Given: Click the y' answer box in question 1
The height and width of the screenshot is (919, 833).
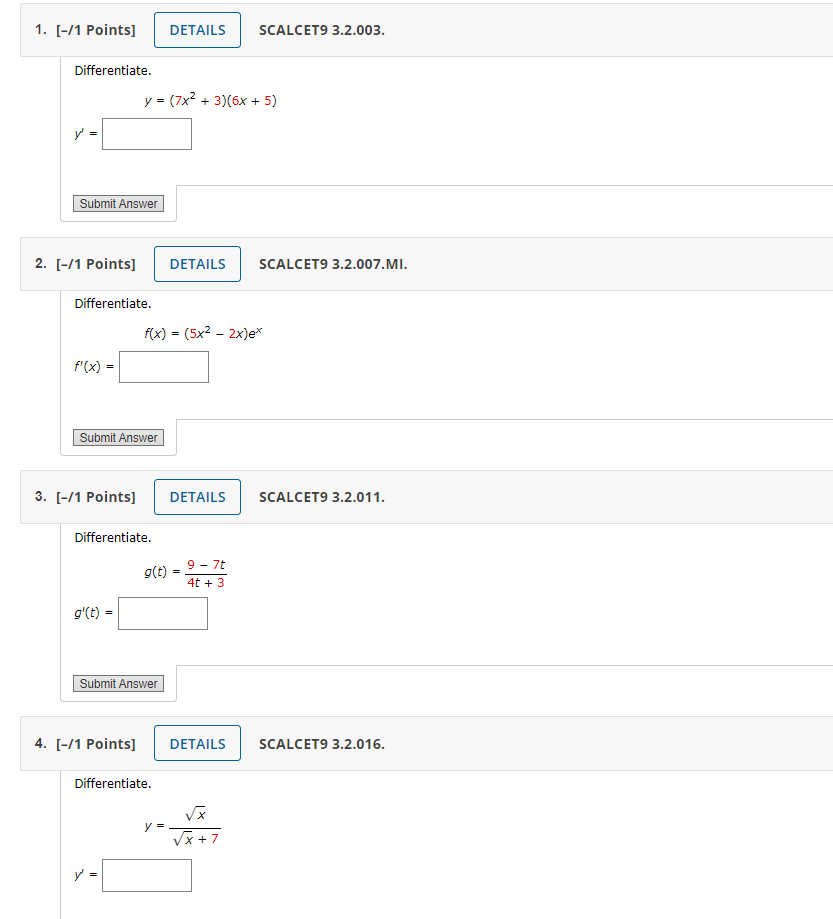Looking at the screenshot, I should point(146,133).
